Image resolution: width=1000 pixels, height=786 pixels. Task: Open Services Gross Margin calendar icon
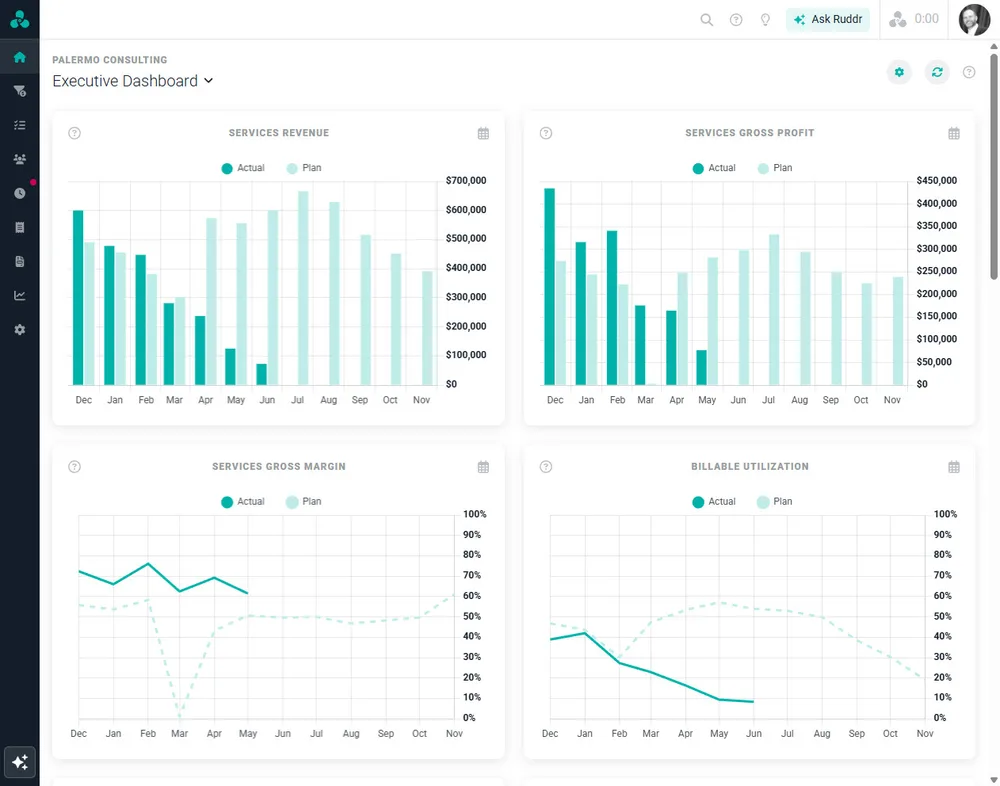coord(483,467)
